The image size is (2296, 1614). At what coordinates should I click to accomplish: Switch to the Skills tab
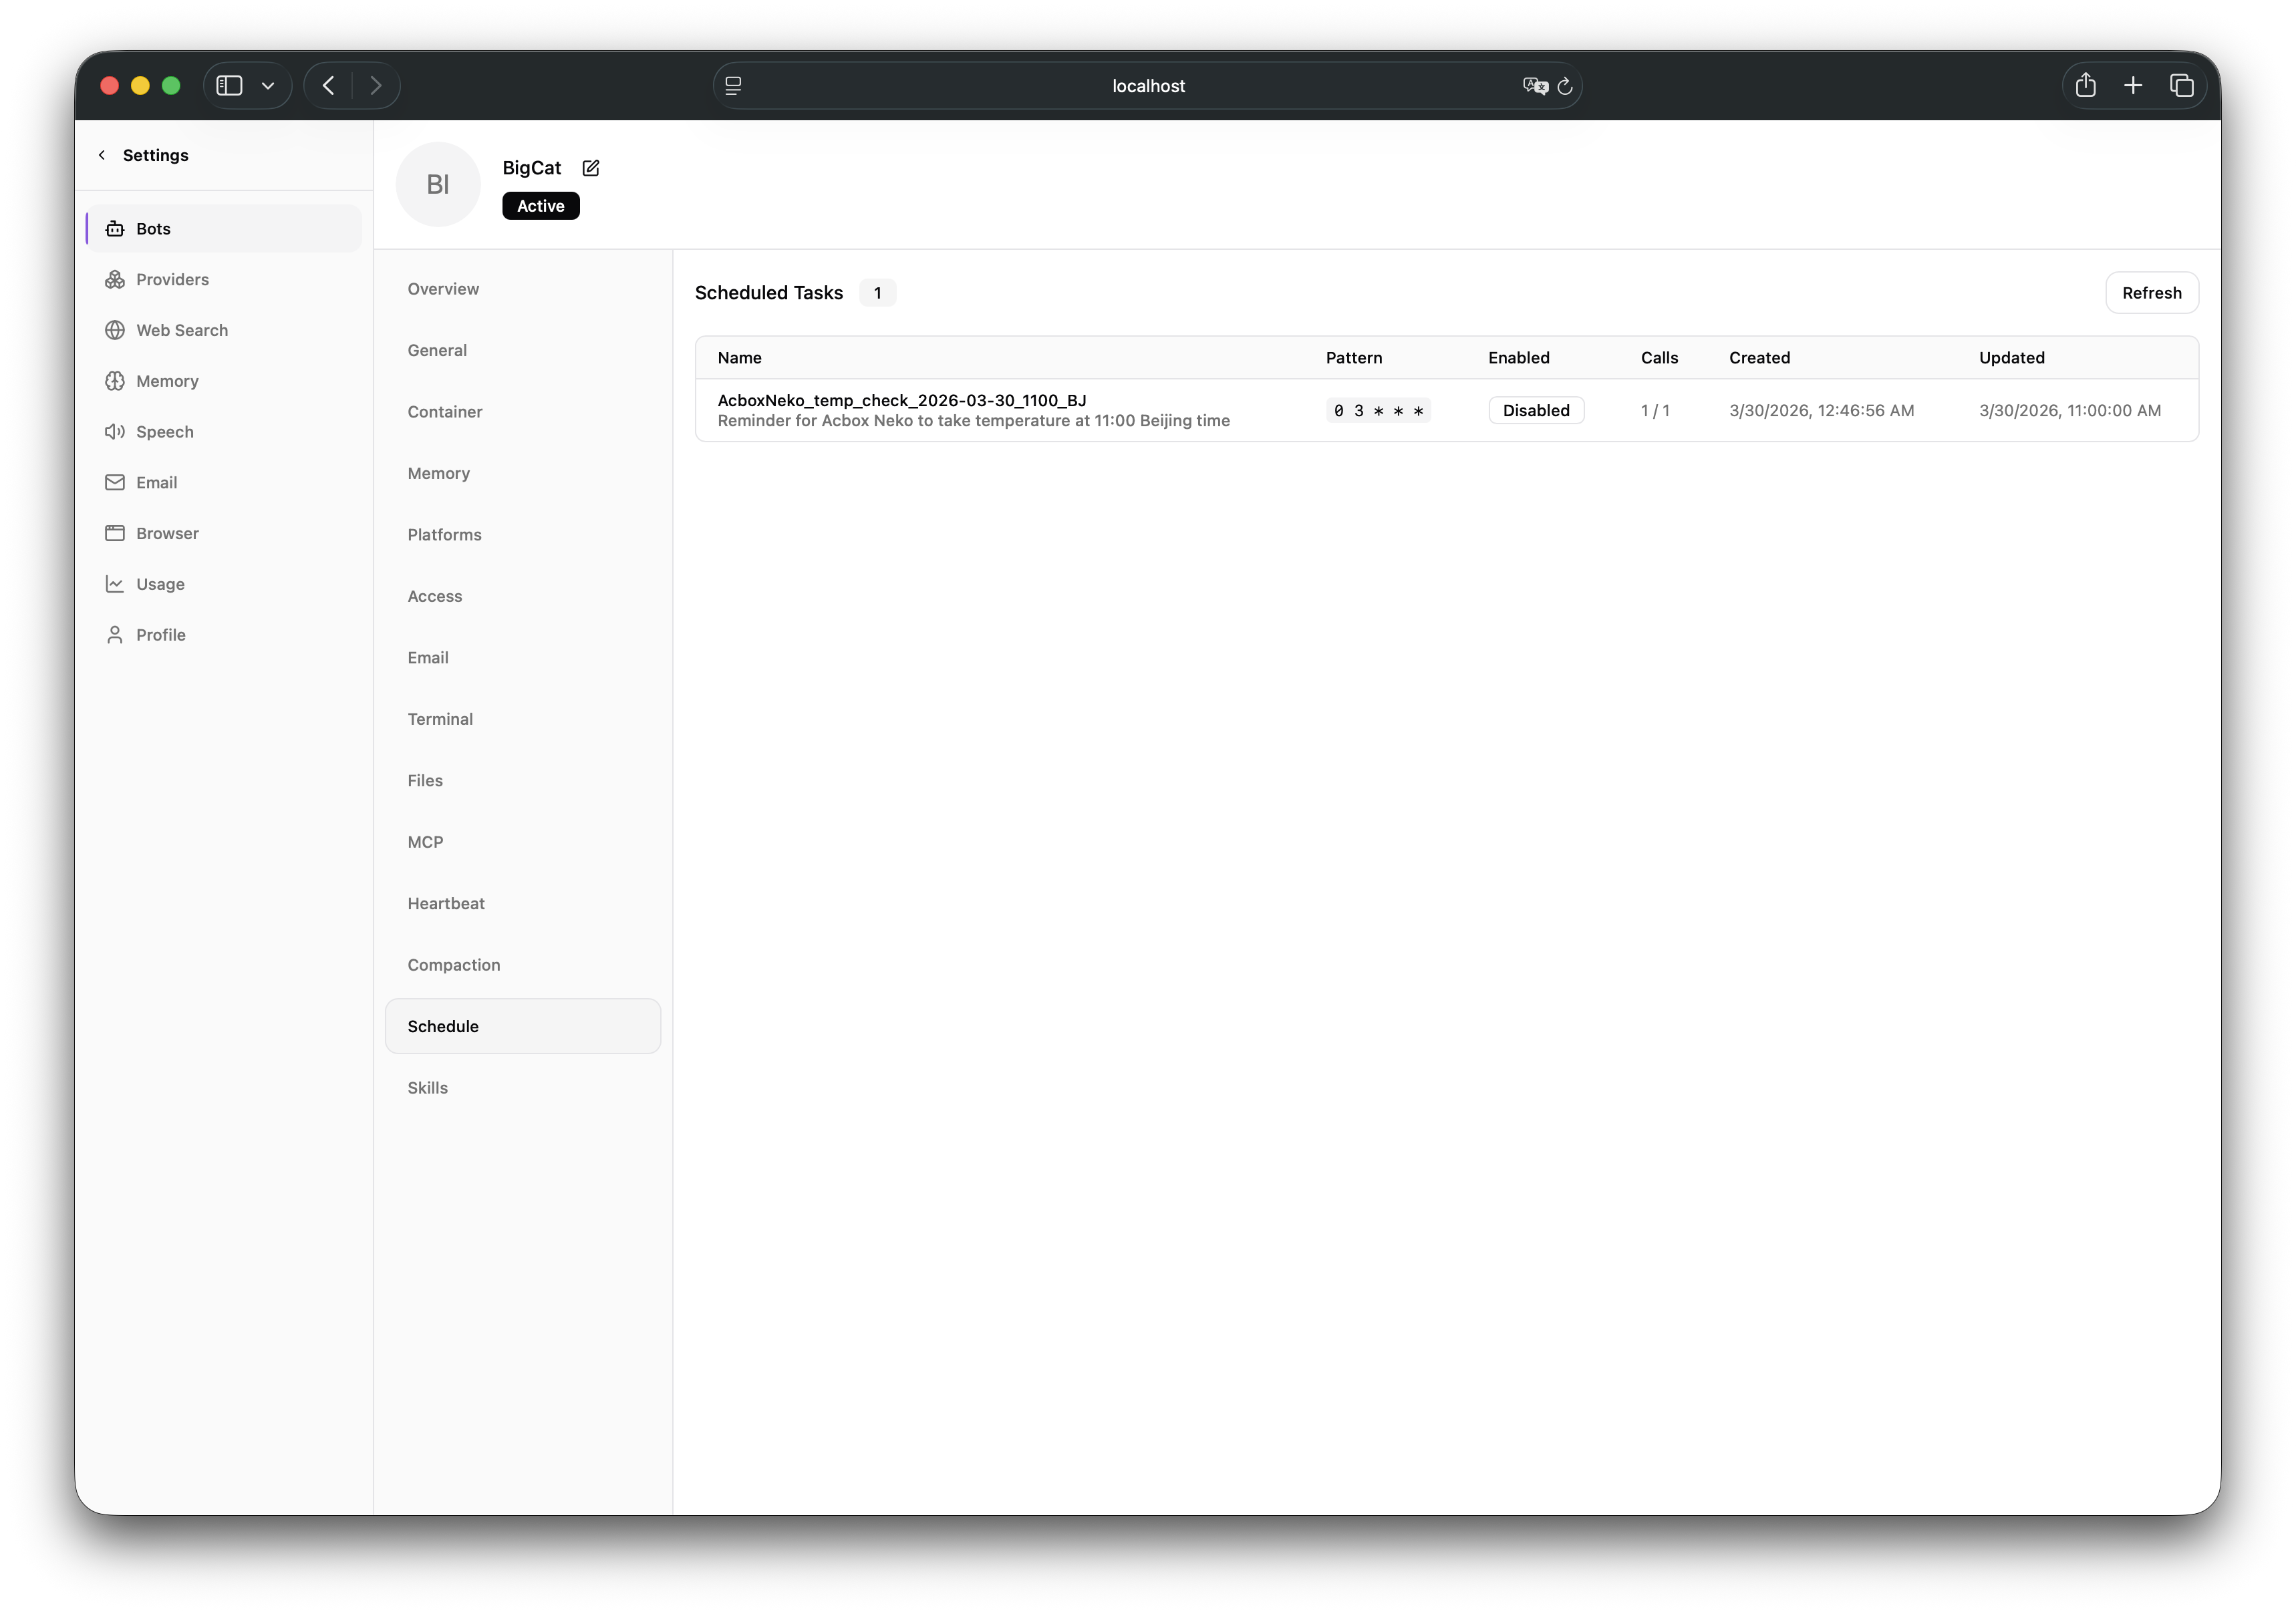427,1088
